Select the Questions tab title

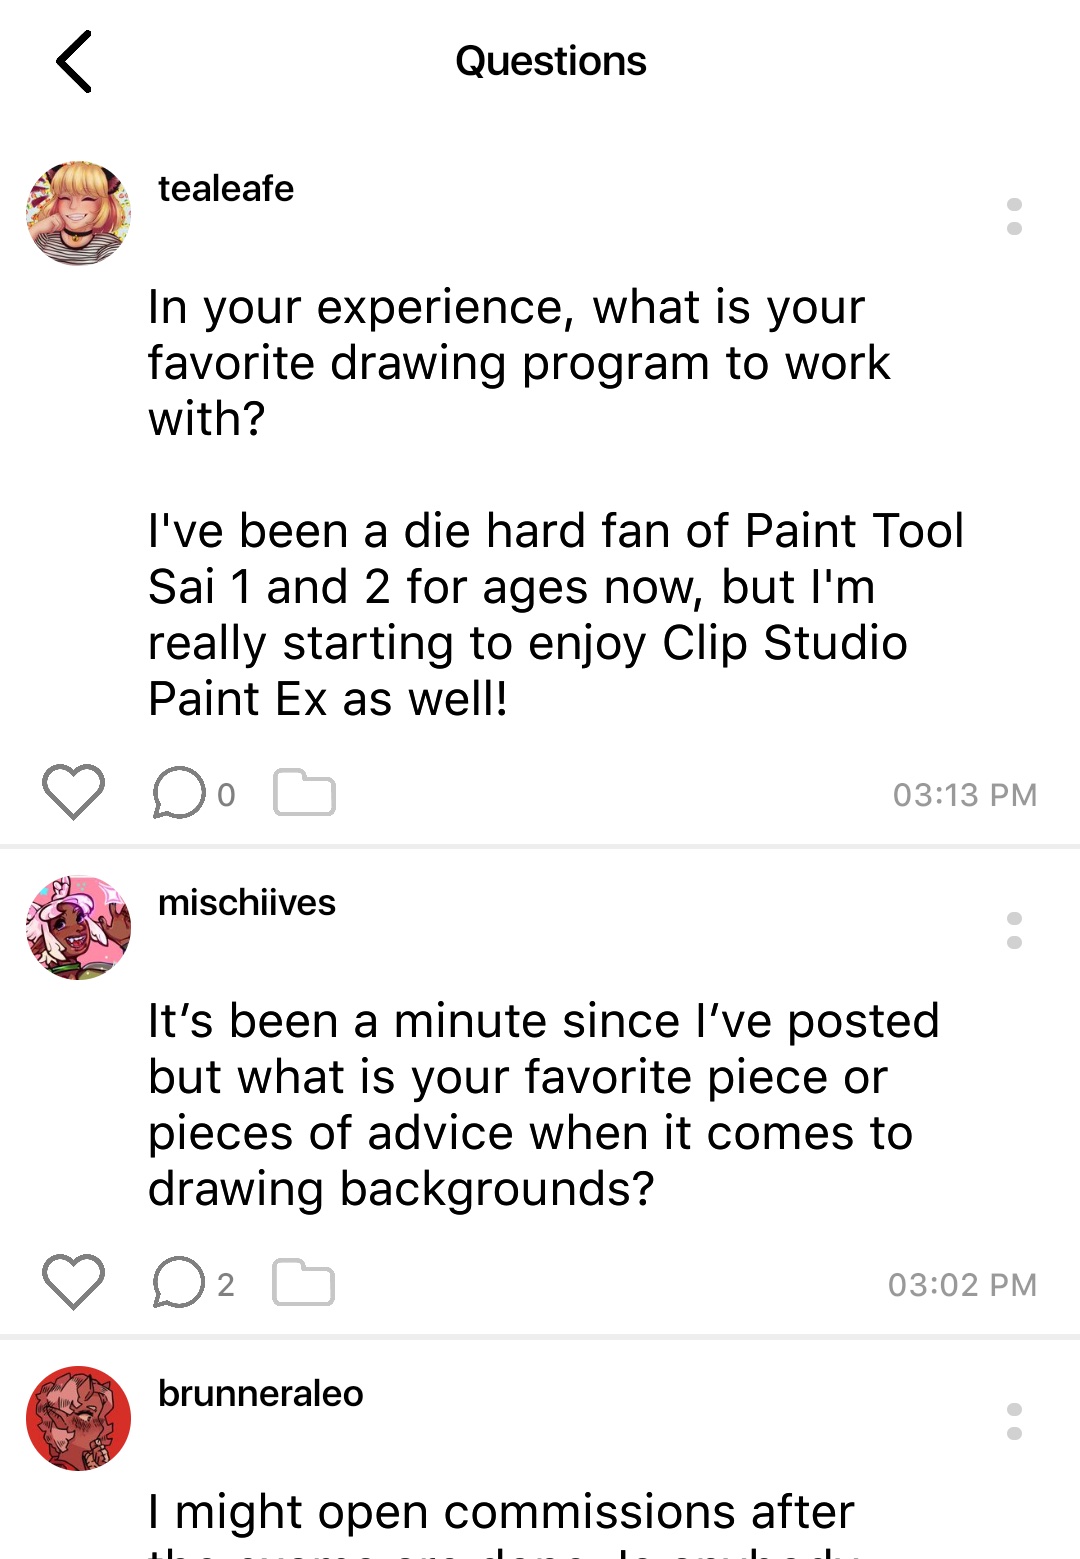point(550,61)
